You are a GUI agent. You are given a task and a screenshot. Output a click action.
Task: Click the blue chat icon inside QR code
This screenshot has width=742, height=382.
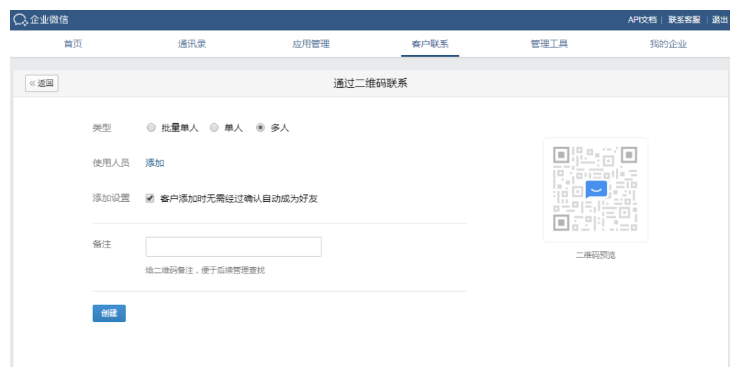(596, 189)
